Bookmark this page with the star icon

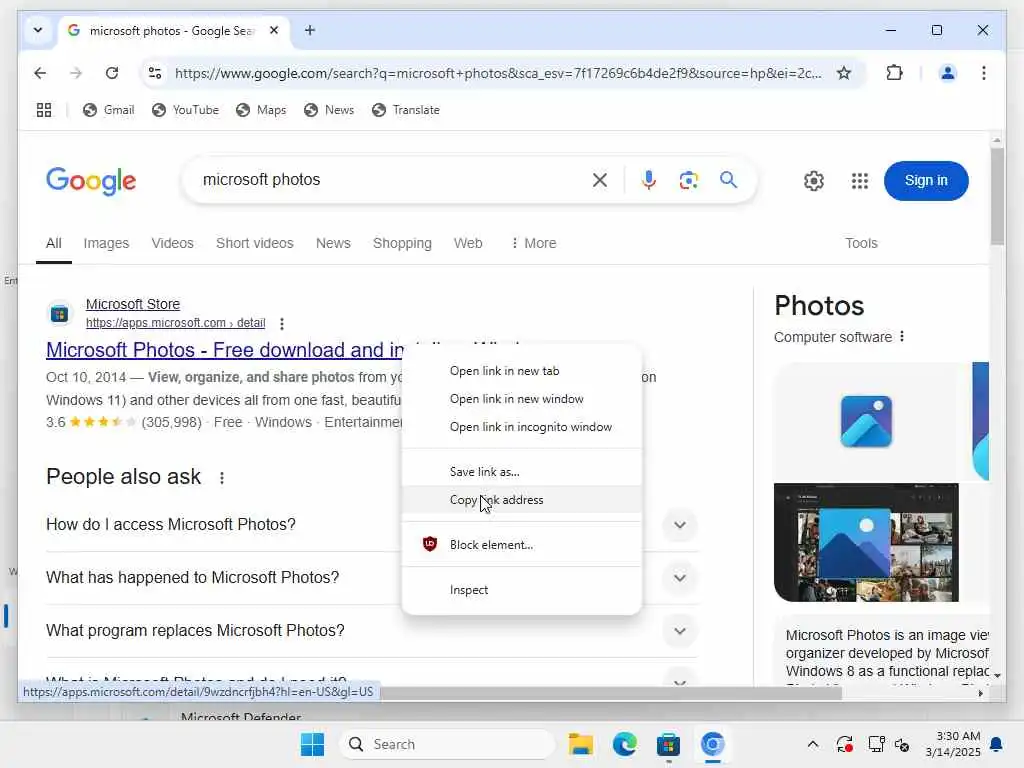click(x=844, y=73)
